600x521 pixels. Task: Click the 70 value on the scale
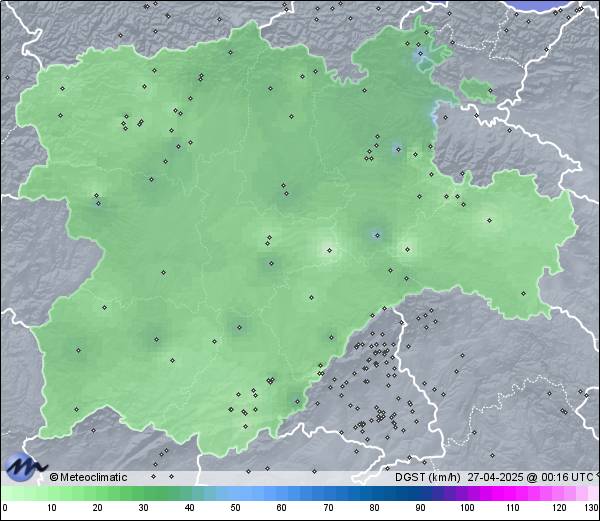[x=328, y=508]
